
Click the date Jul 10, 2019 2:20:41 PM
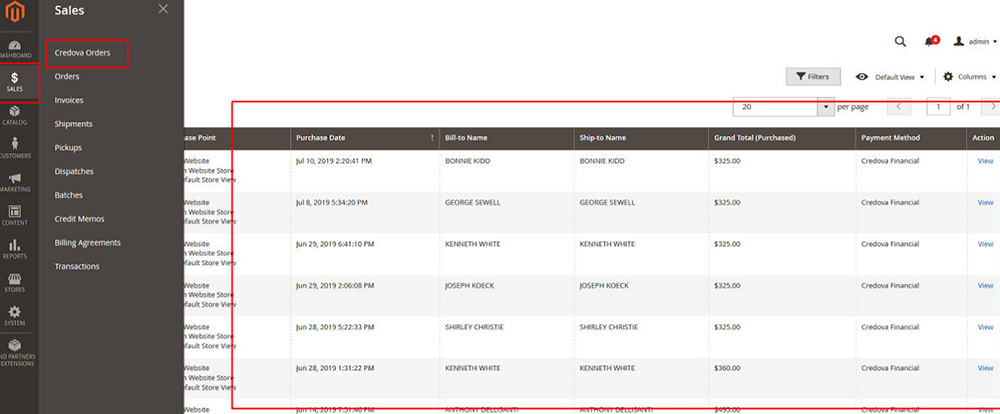[x=334, y=161]
